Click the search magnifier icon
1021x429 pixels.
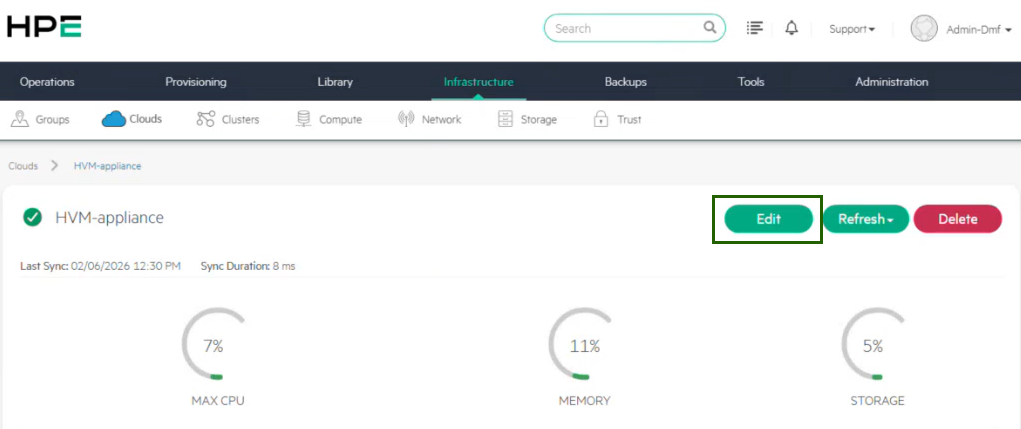(x=710, y=28)
